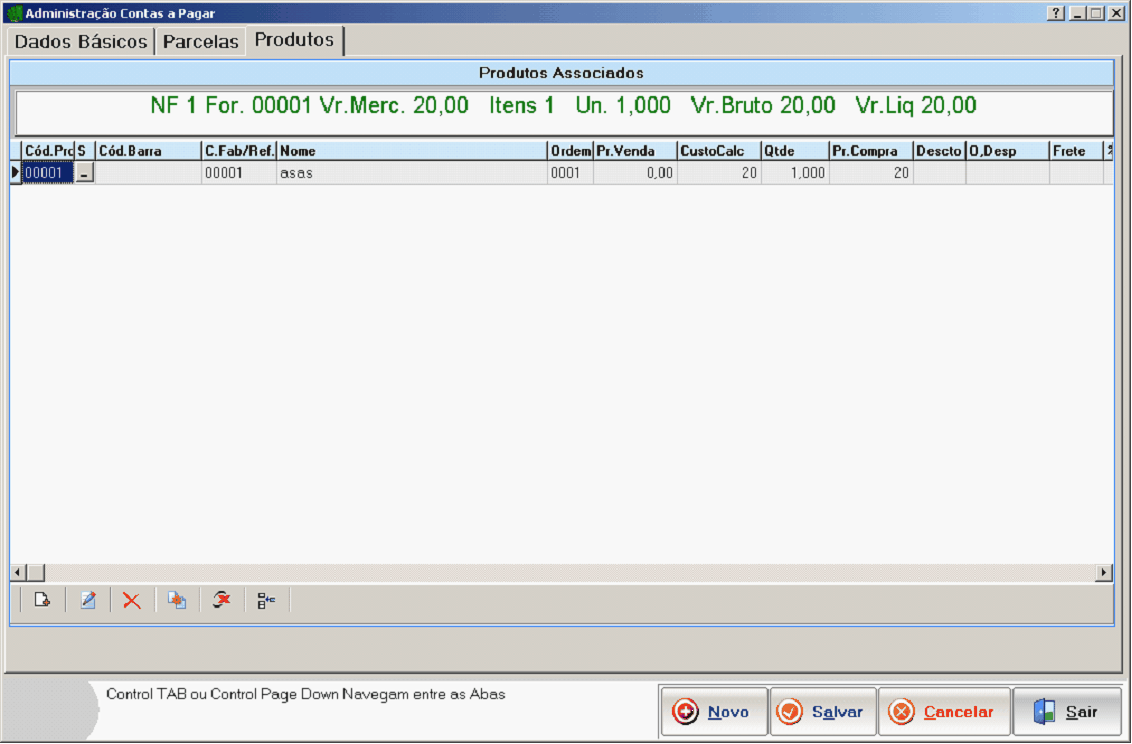Open the small lookup button in S column
This screenshot has width=1132, height=744.
[86, 174]
